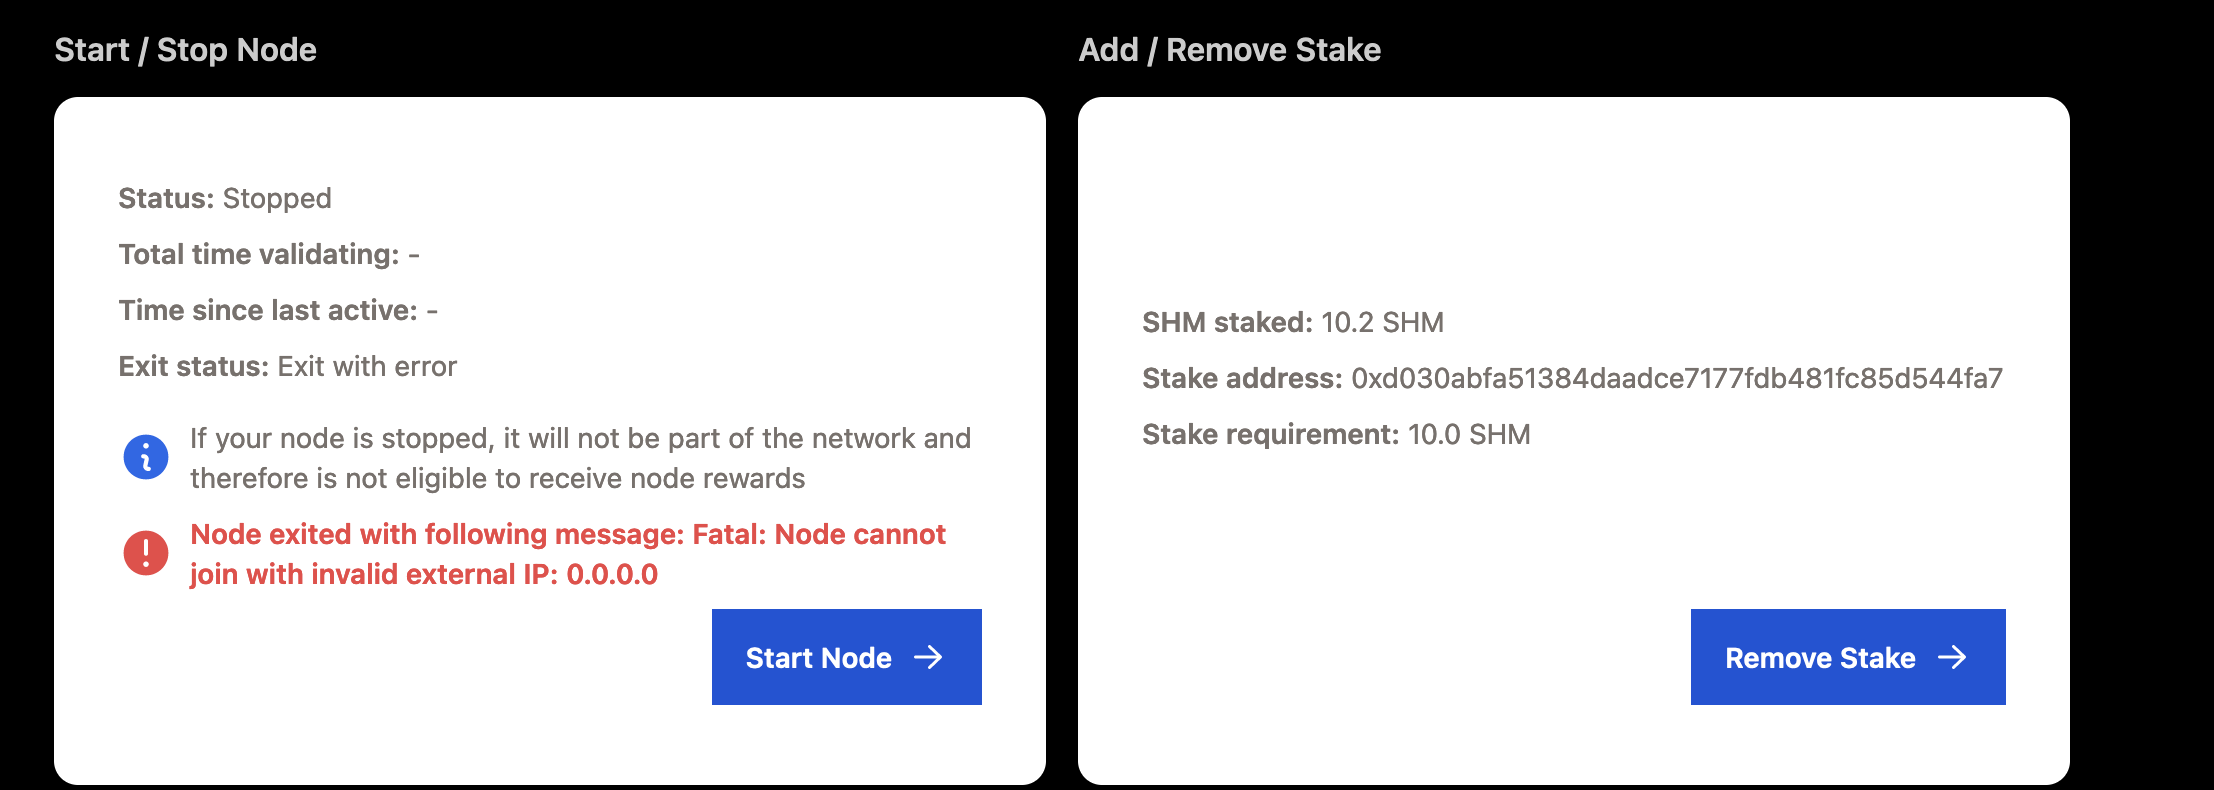The image size is (2214, 790).
Task: Click the red node exit error message
Action: 567,554
